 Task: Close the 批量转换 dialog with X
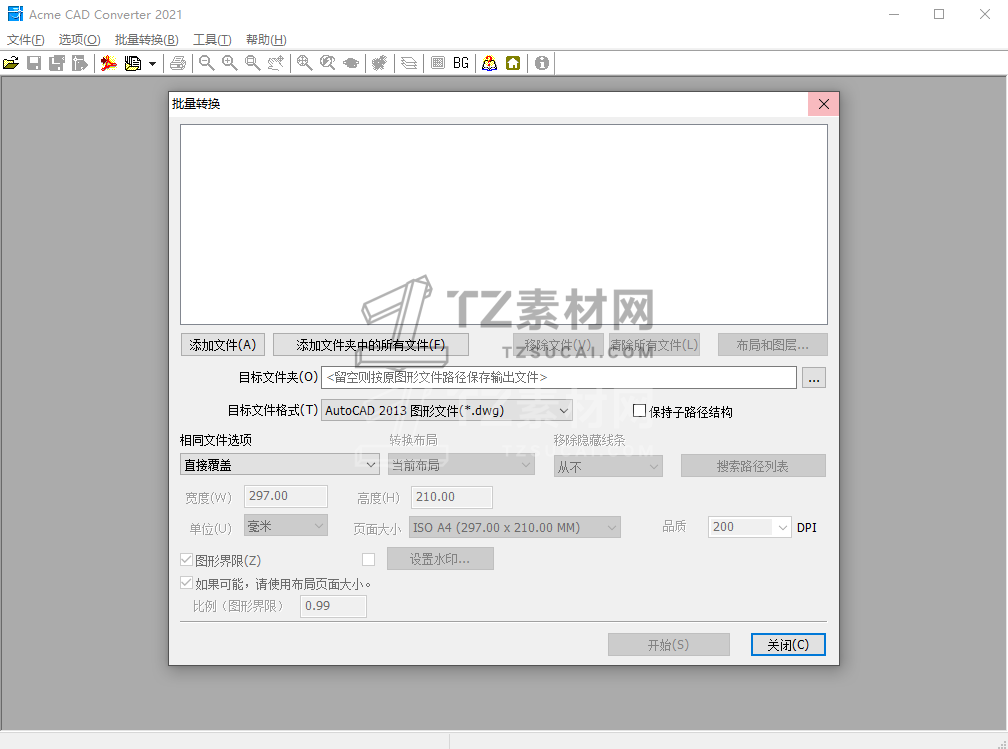[x=824, y=104]
